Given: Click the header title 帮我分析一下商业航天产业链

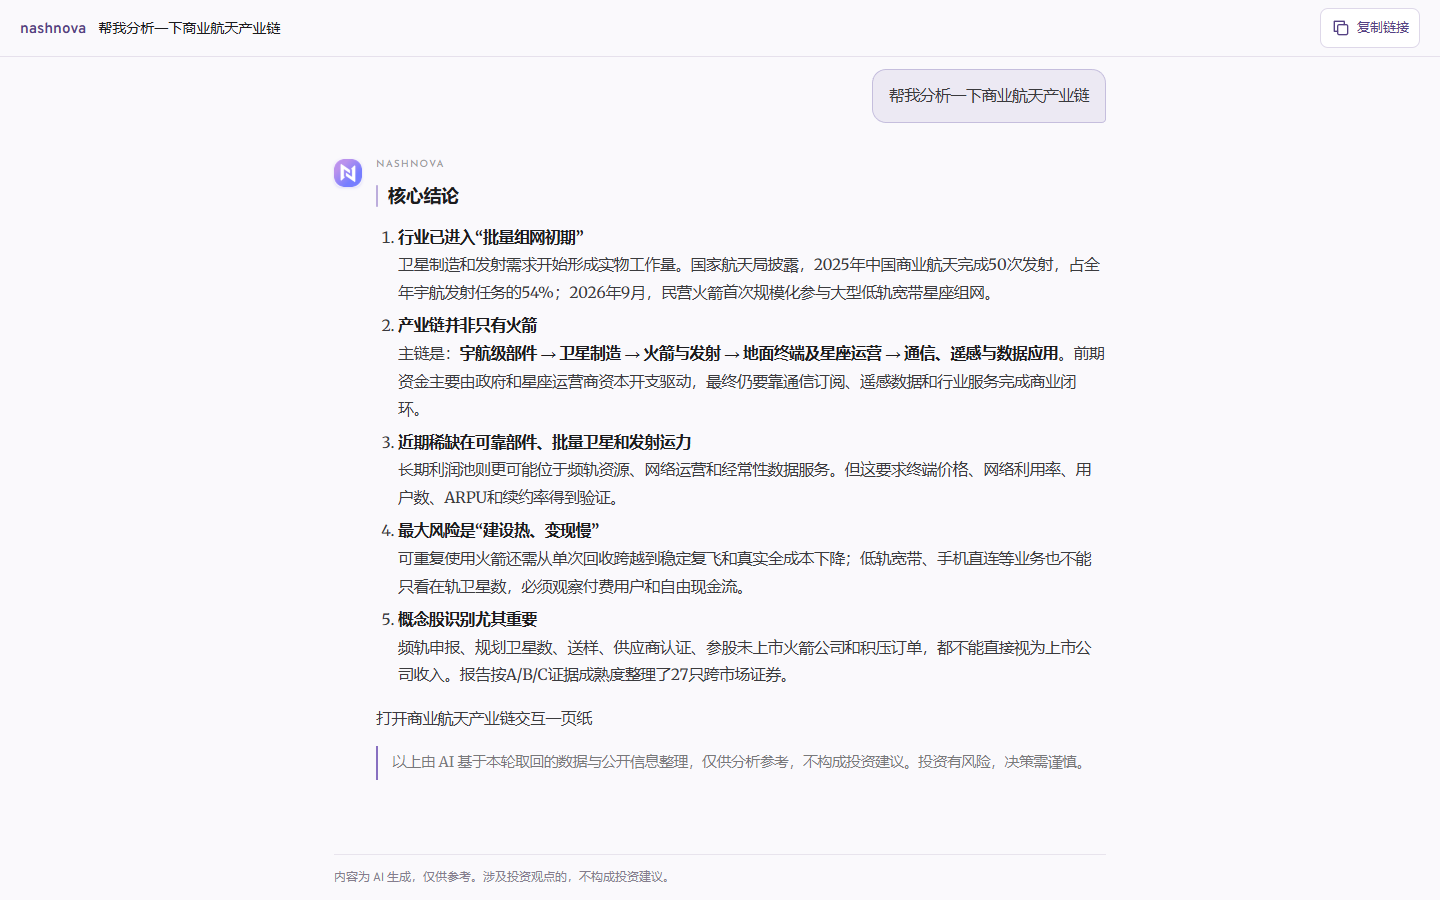Looking at the screenshot, I should [189, 28].
